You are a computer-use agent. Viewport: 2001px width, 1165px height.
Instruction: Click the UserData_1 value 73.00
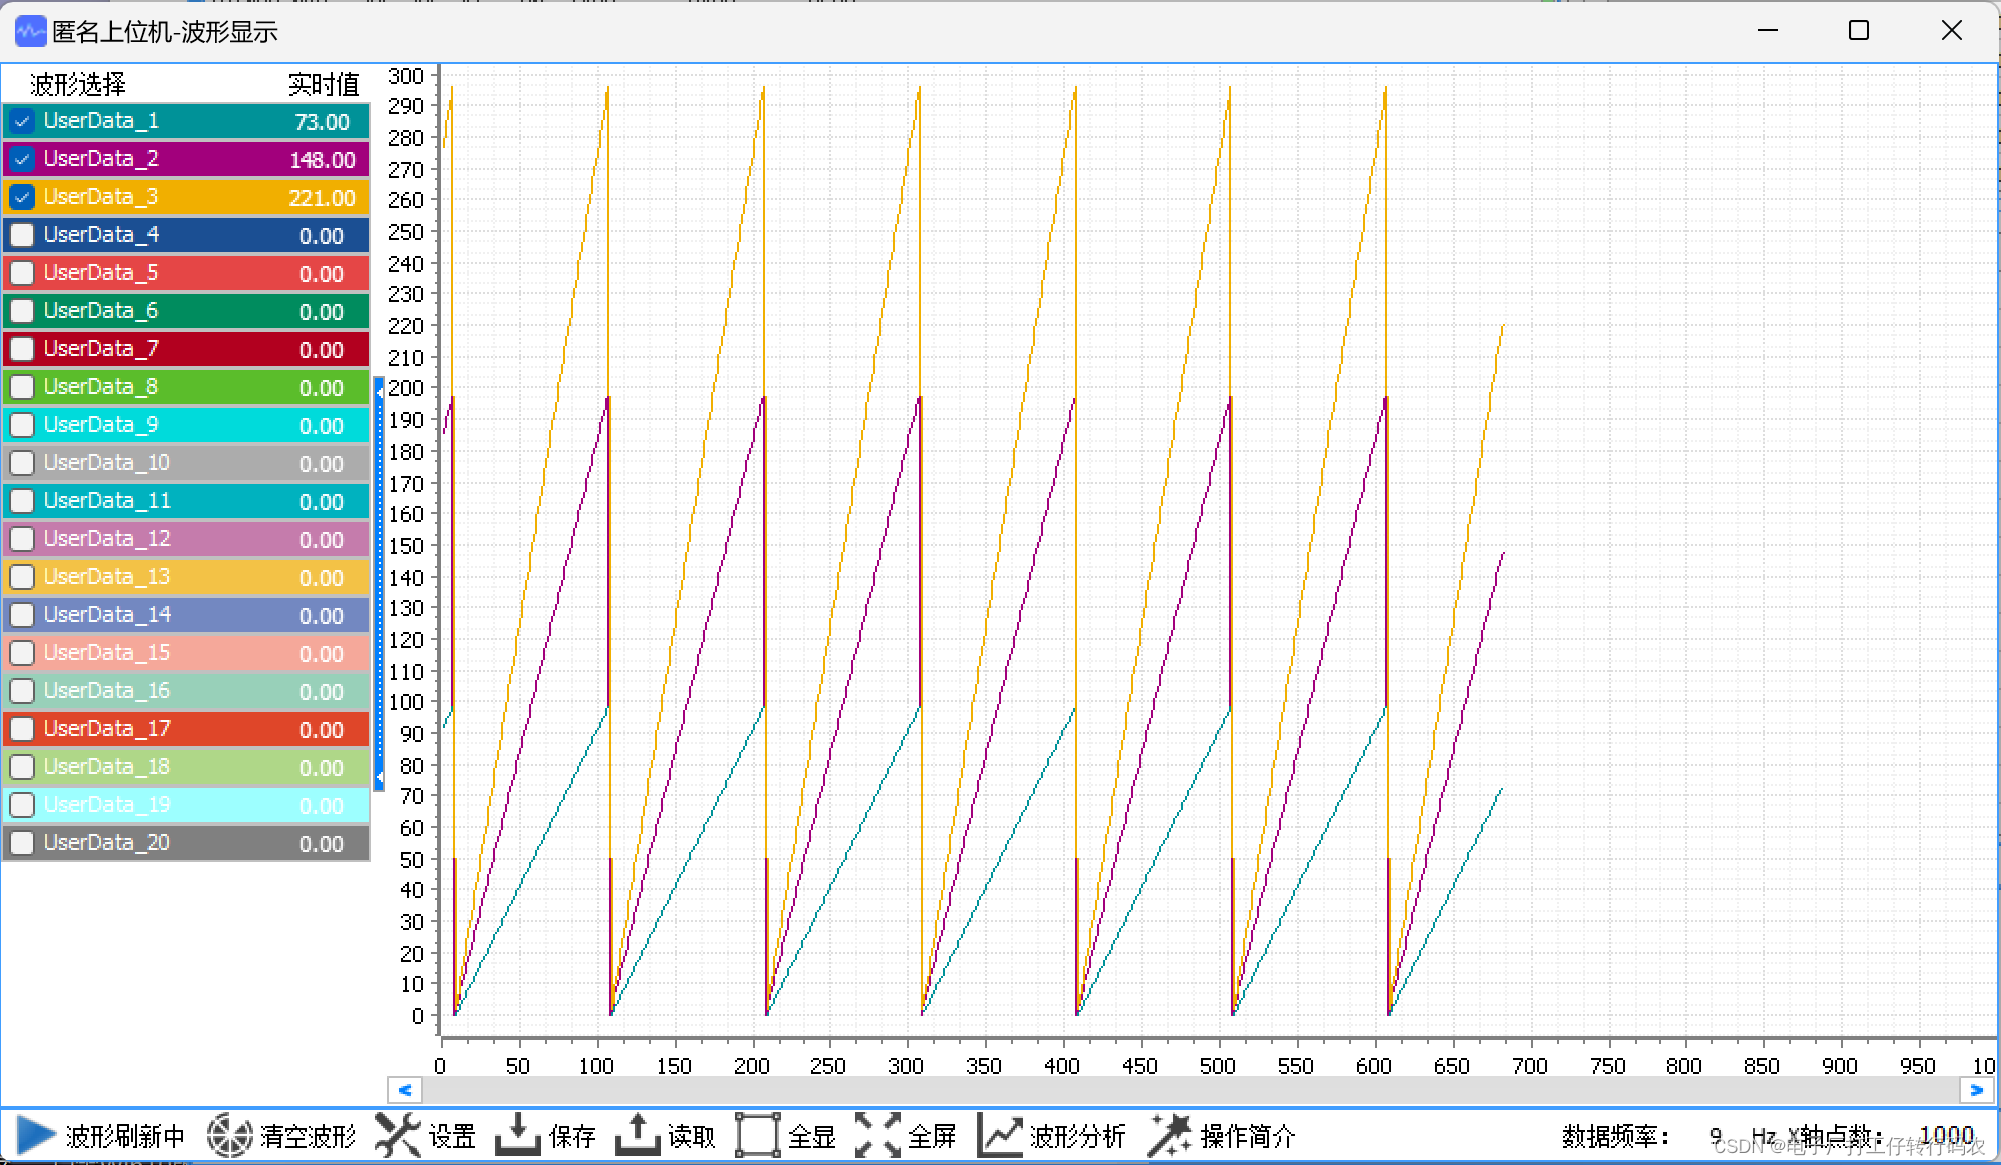tap(322, 122)
